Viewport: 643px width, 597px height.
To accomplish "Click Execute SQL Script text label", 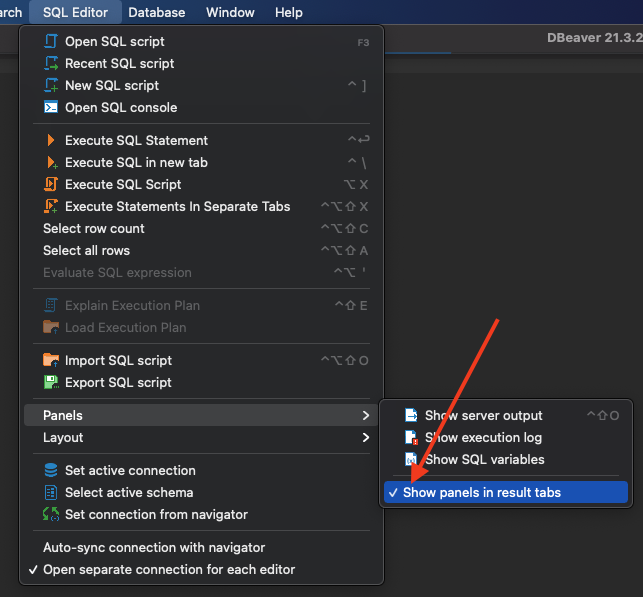I will tap(123, 185).
